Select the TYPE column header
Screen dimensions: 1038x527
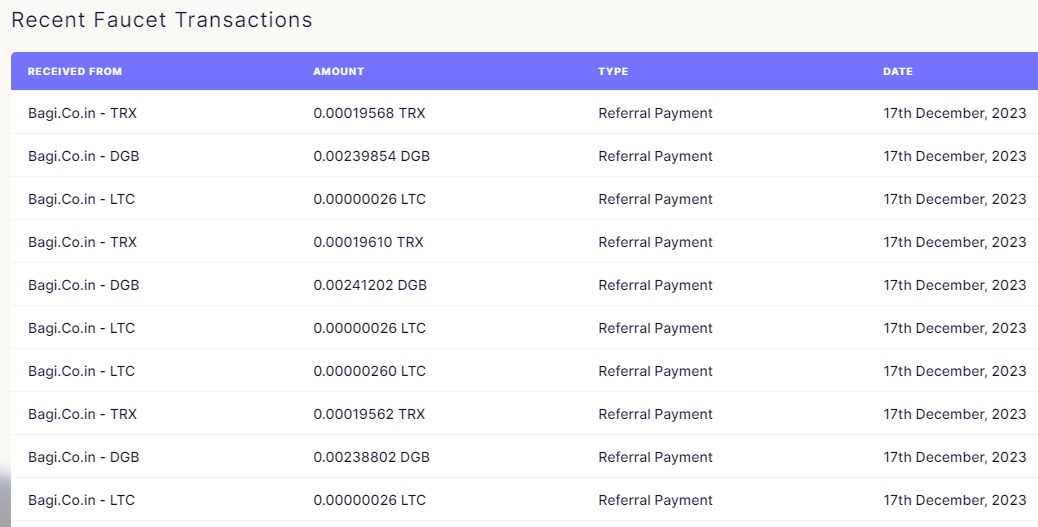tap(613, 72)
